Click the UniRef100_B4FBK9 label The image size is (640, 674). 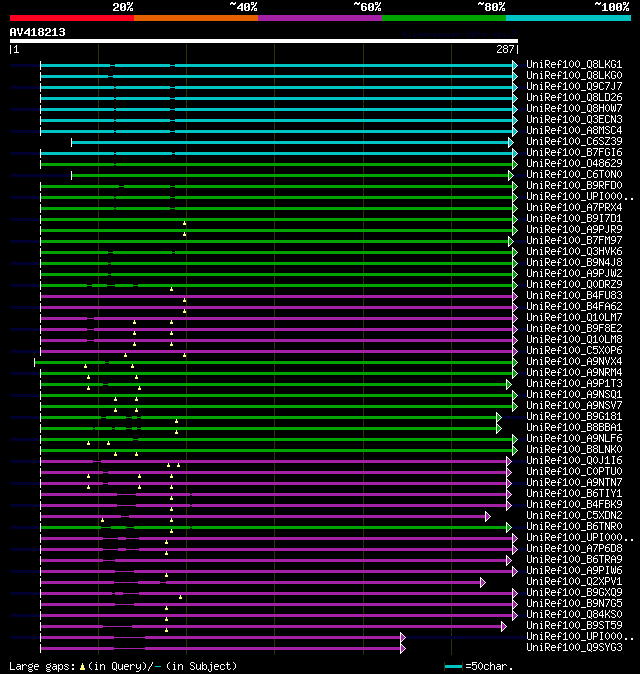(x=574, y=505)
